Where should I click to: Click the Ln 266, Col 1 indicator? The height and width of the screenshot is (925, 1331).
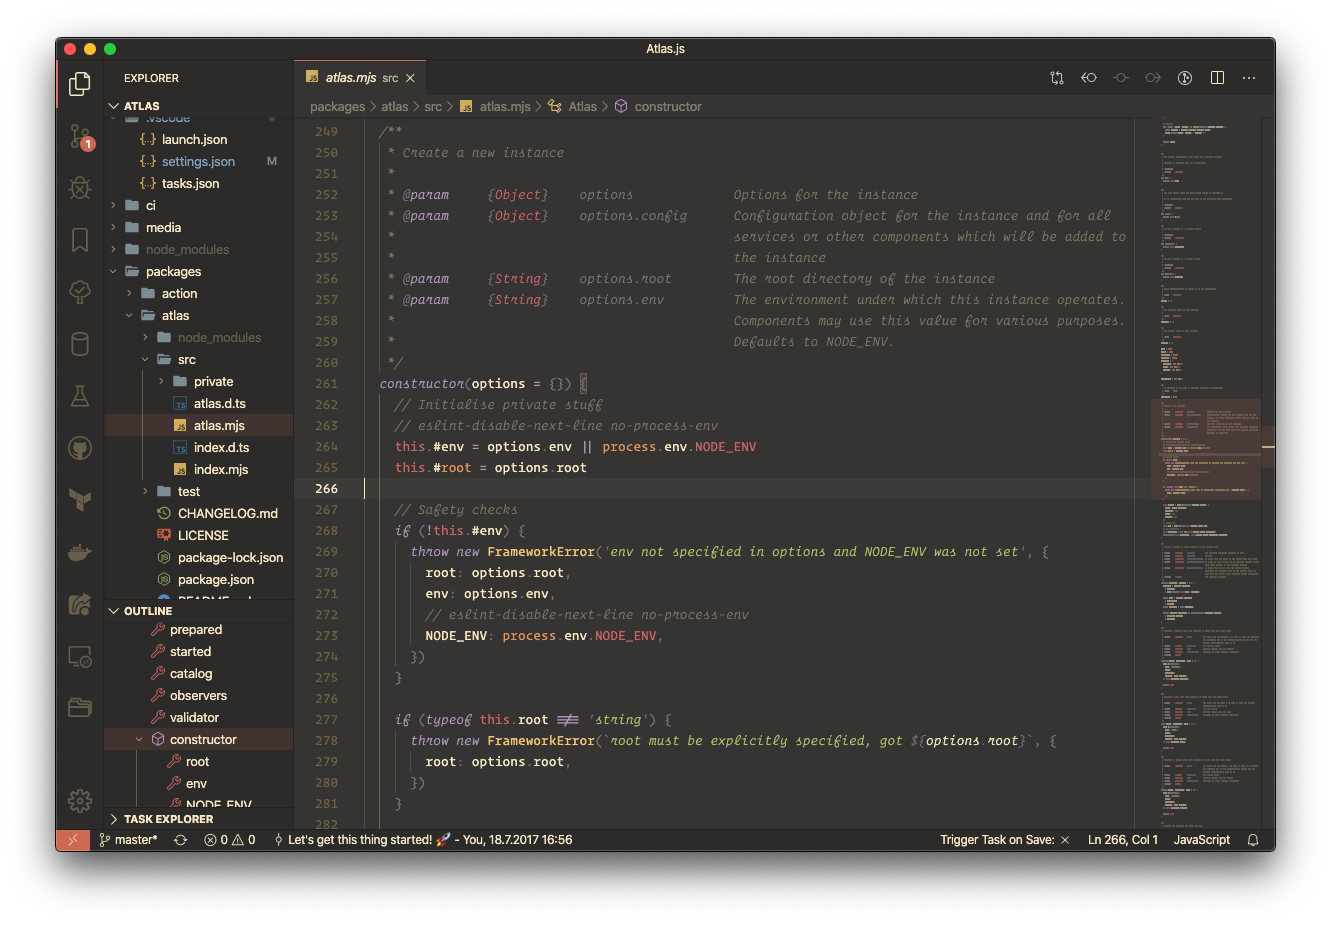1123,840
